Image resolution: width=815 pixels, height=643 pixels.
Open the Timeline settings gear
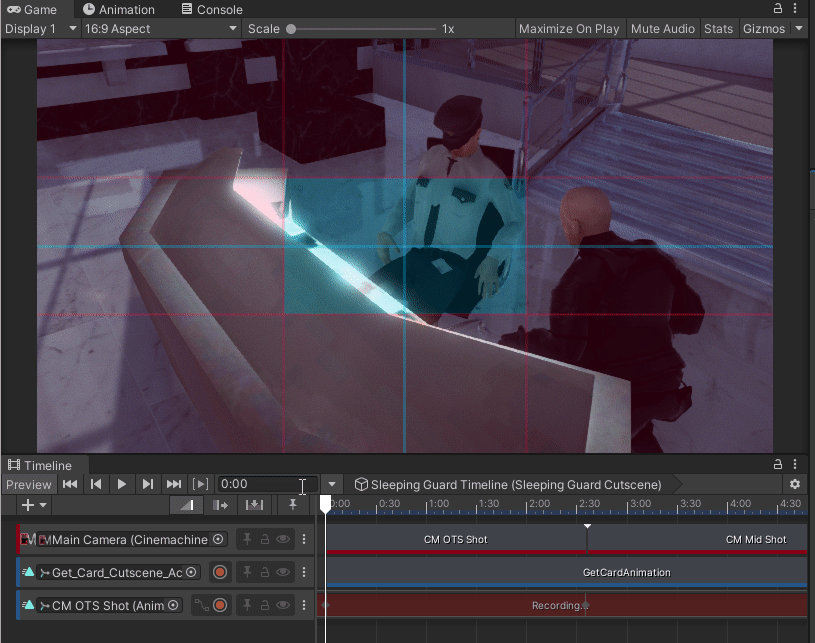coord(795,484)
